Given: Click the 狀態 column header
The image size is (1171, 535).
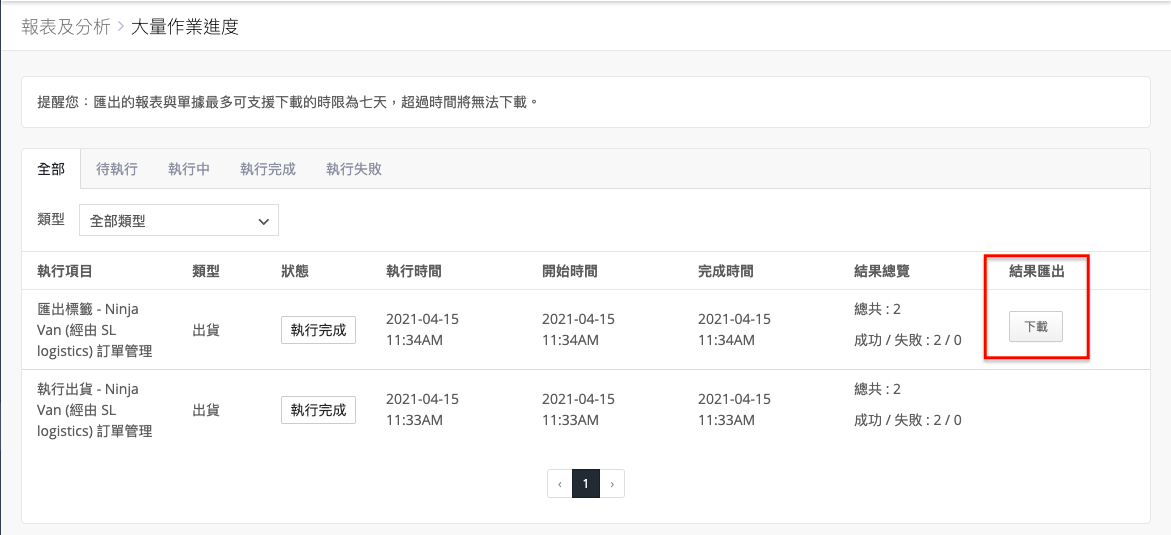Looking at the screenshot, I should 295,271.
